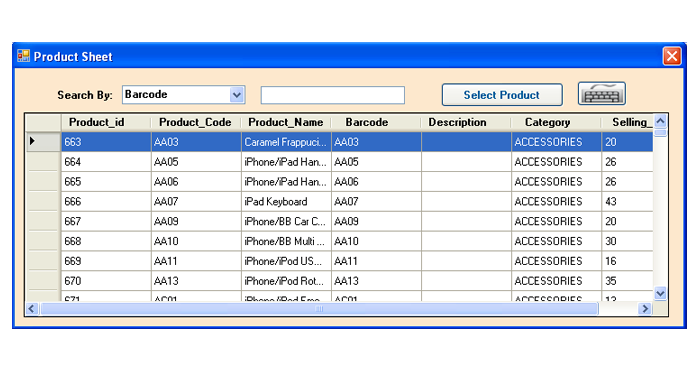The height and width of the screenshot is (371, 700).
Task: Select the iPhone/BB Multi ... name cell
Action: coord(286,241)
